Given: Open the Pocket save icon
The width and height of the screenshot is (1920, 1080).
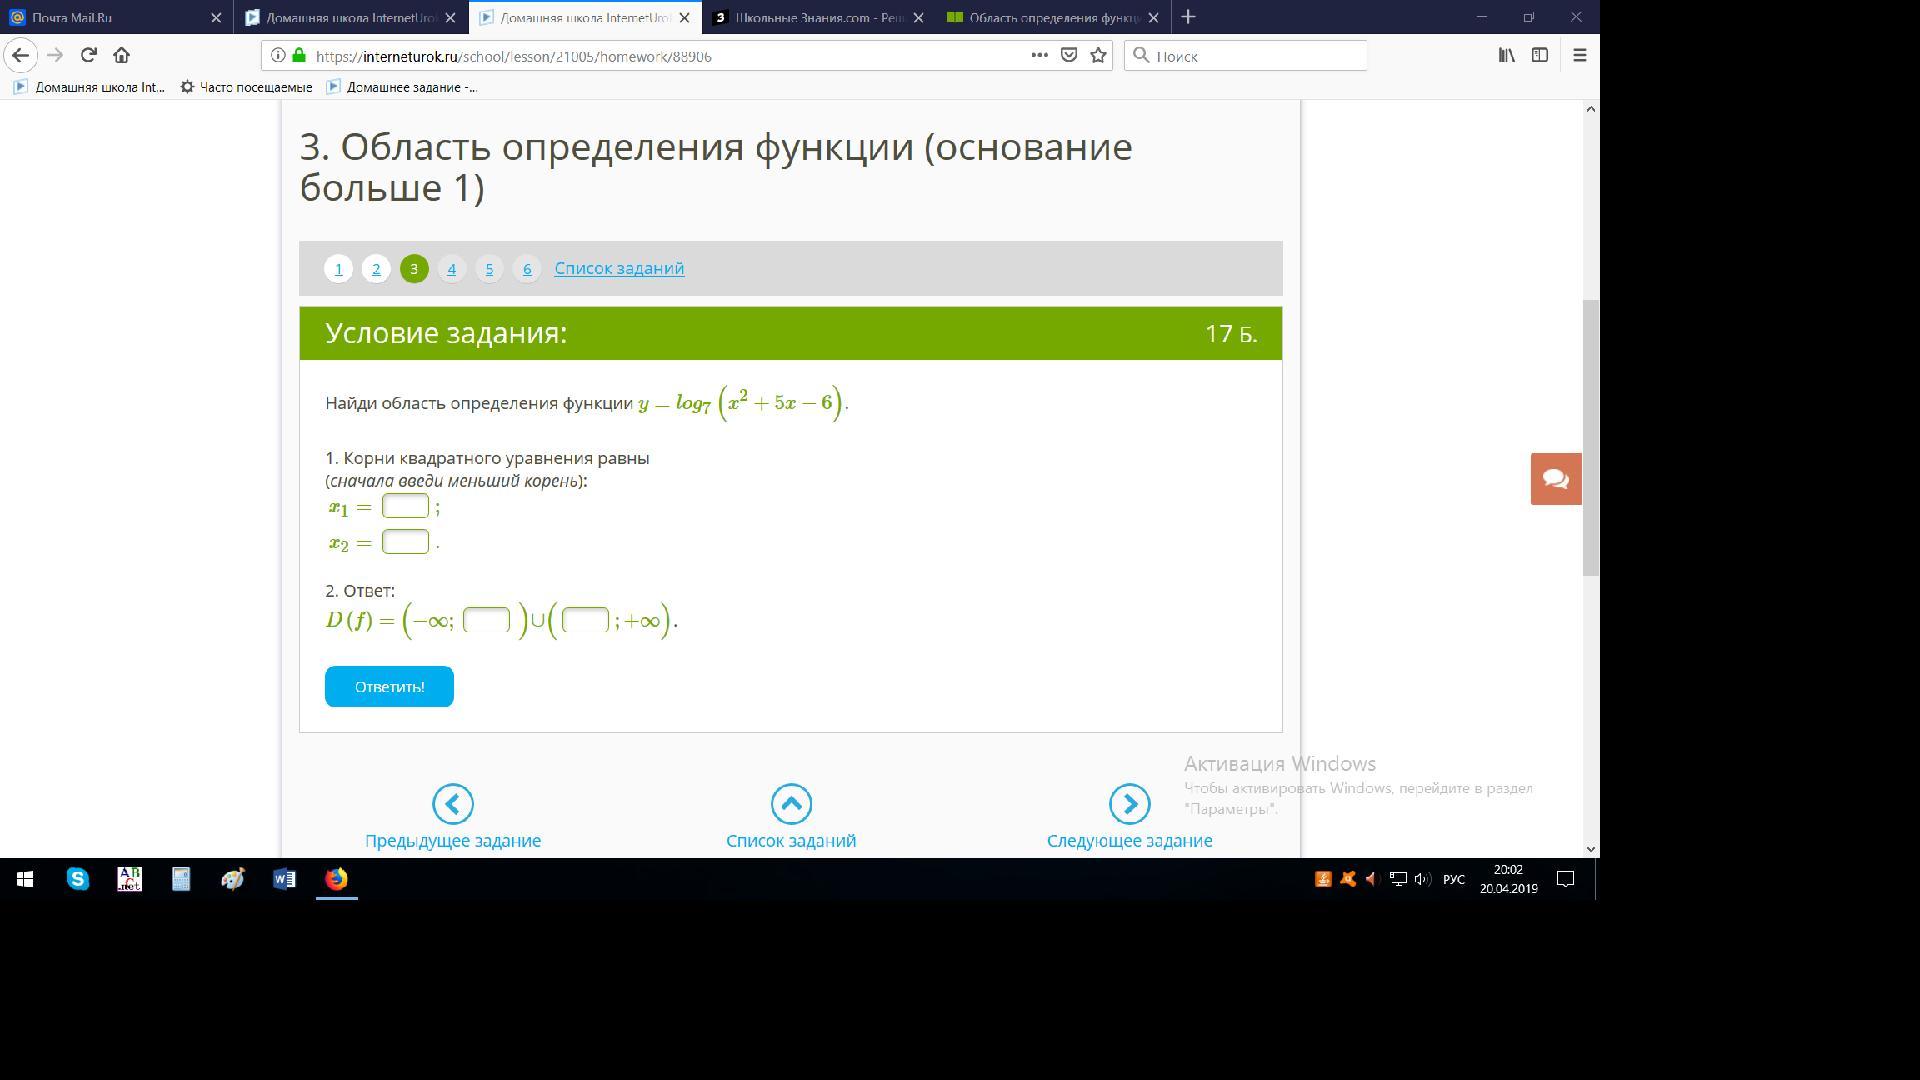Looking at the screenshot, I should click(1068, 55).
